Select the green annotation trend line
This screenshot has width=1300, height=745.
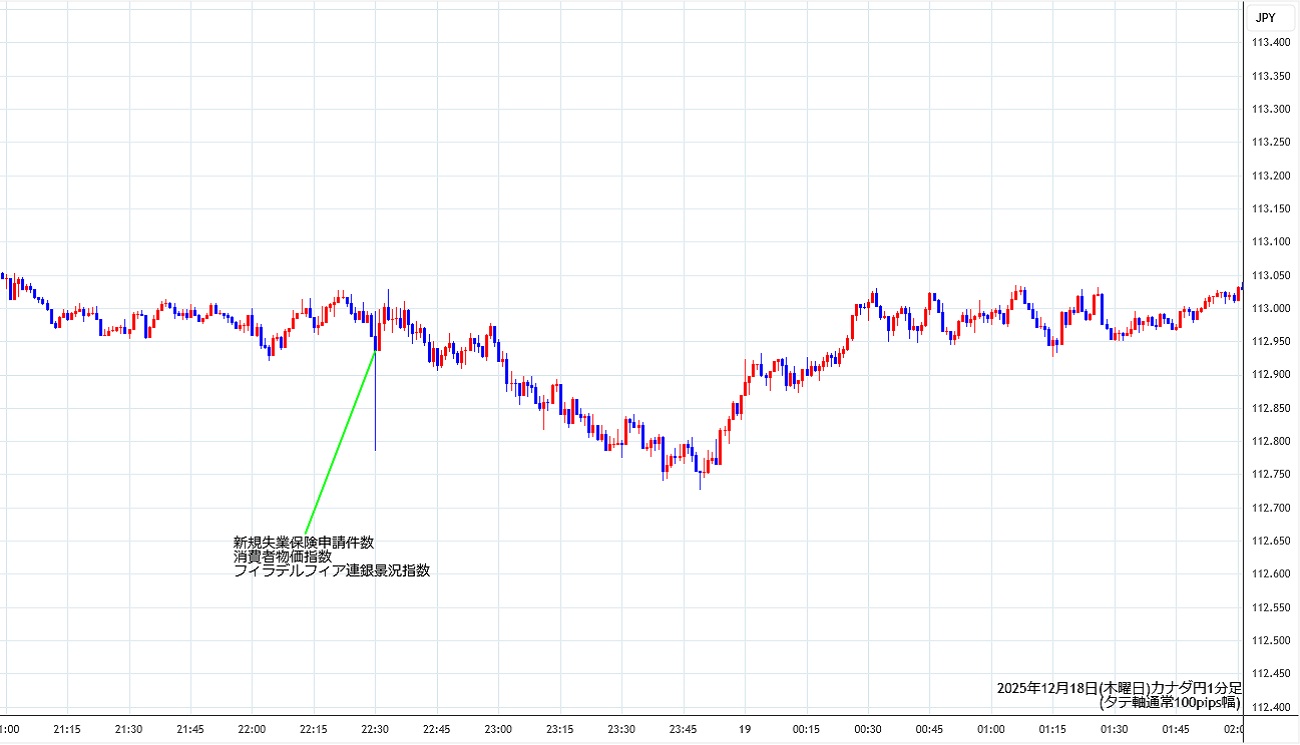point(340,442)
